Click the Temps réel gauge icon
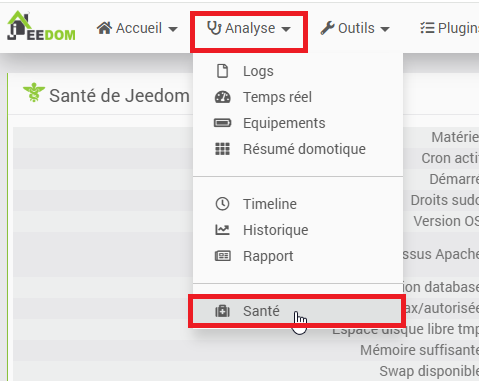Viewport: 479px width, 381px height. 222,97
